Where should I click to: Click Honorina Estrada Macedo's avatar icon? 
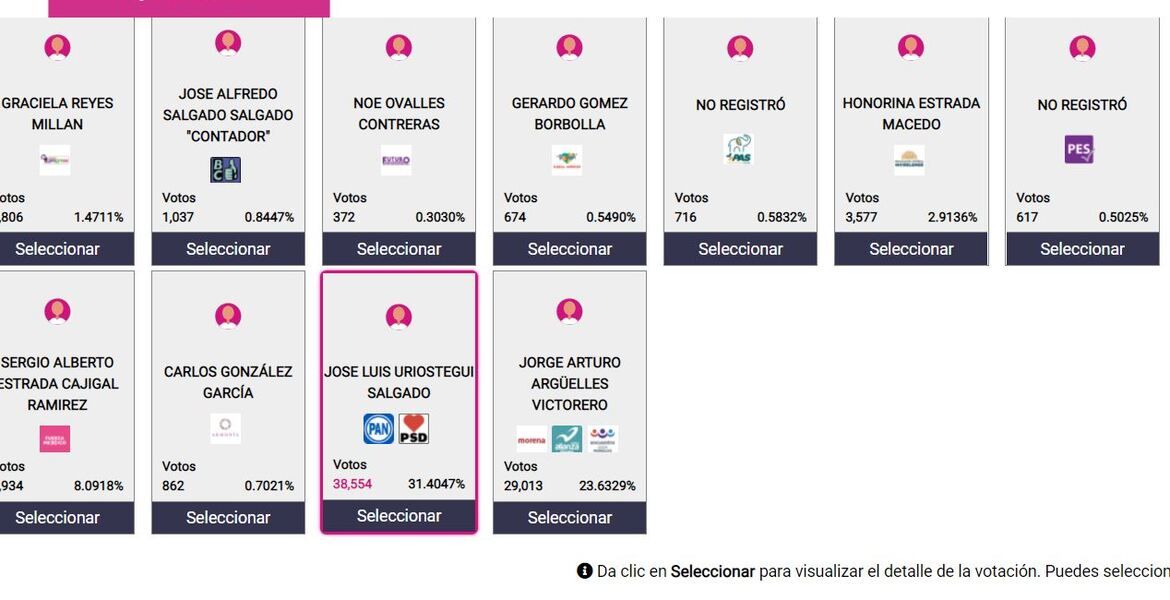pyautogui.click(x=911, y=47)
